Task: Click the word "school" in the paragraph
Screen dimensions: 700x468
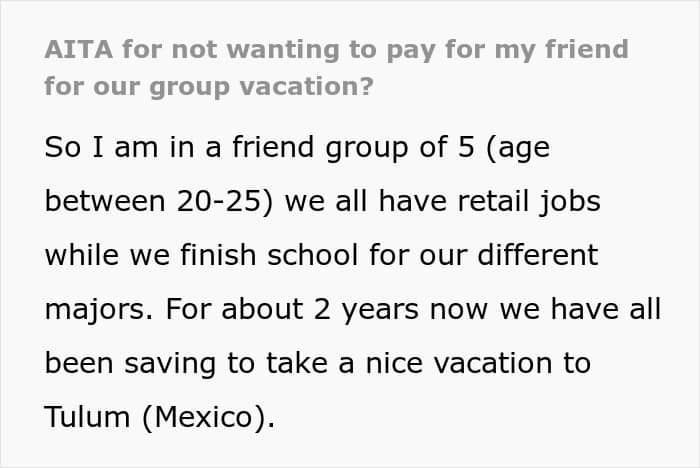Action: tap(312, 255)
